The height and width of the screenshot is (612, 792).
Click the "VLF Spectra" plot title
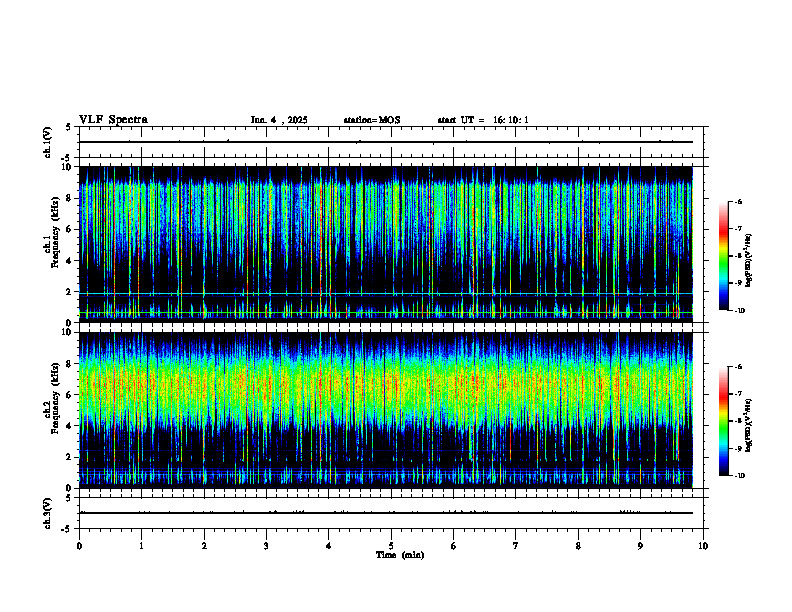[113, 120]
